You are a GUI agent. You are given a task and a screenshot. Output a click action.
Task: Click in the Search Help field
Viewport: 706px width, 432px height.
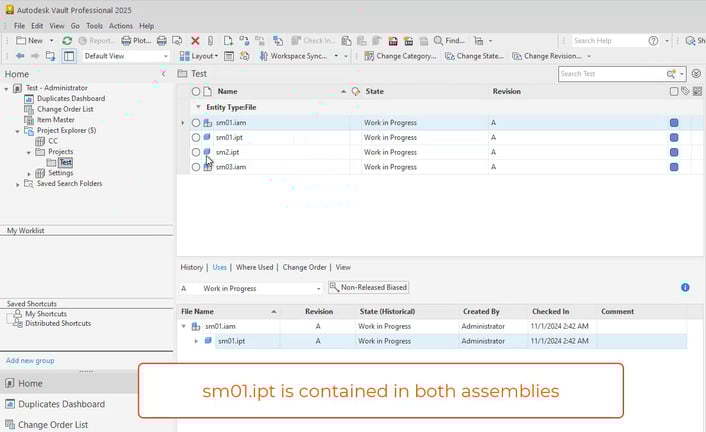(x=609, y=41)
